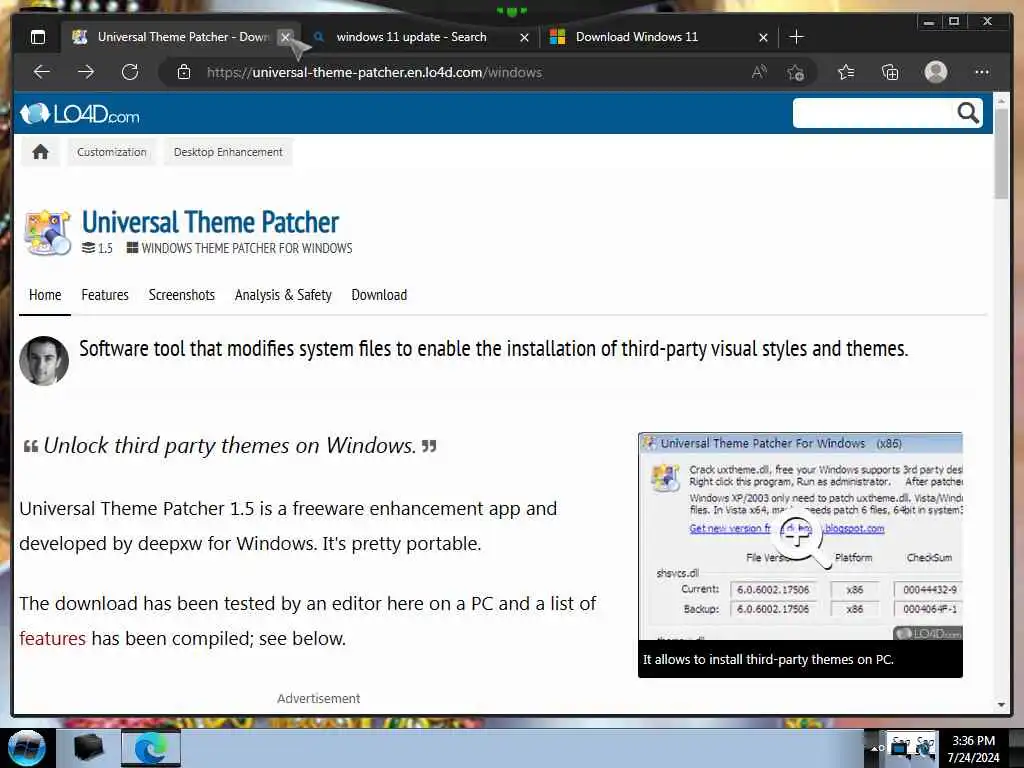Click the LO4D.com logo

point(80,114)
